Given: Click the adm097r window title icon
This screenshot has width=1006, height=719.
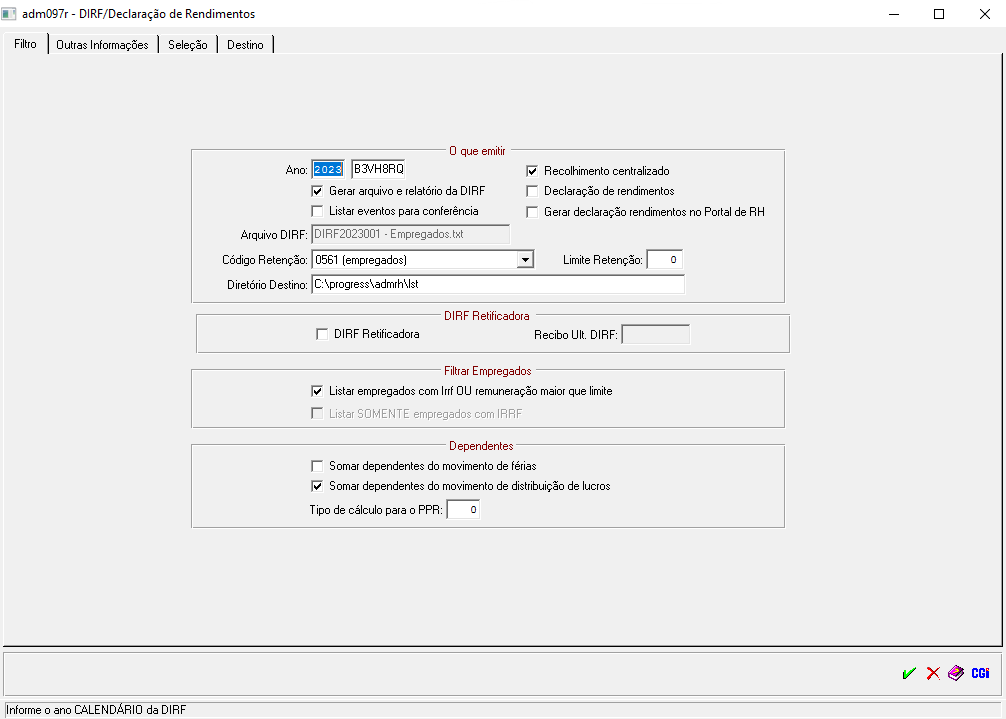Looking at the screenshot, I should pyautogui.click(x=8, y=13).
